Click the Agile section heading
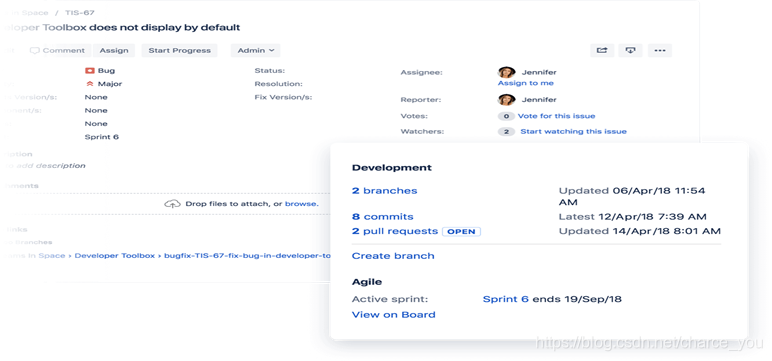The height and width of the screenshot is (361, 772). tap(367, 282)
